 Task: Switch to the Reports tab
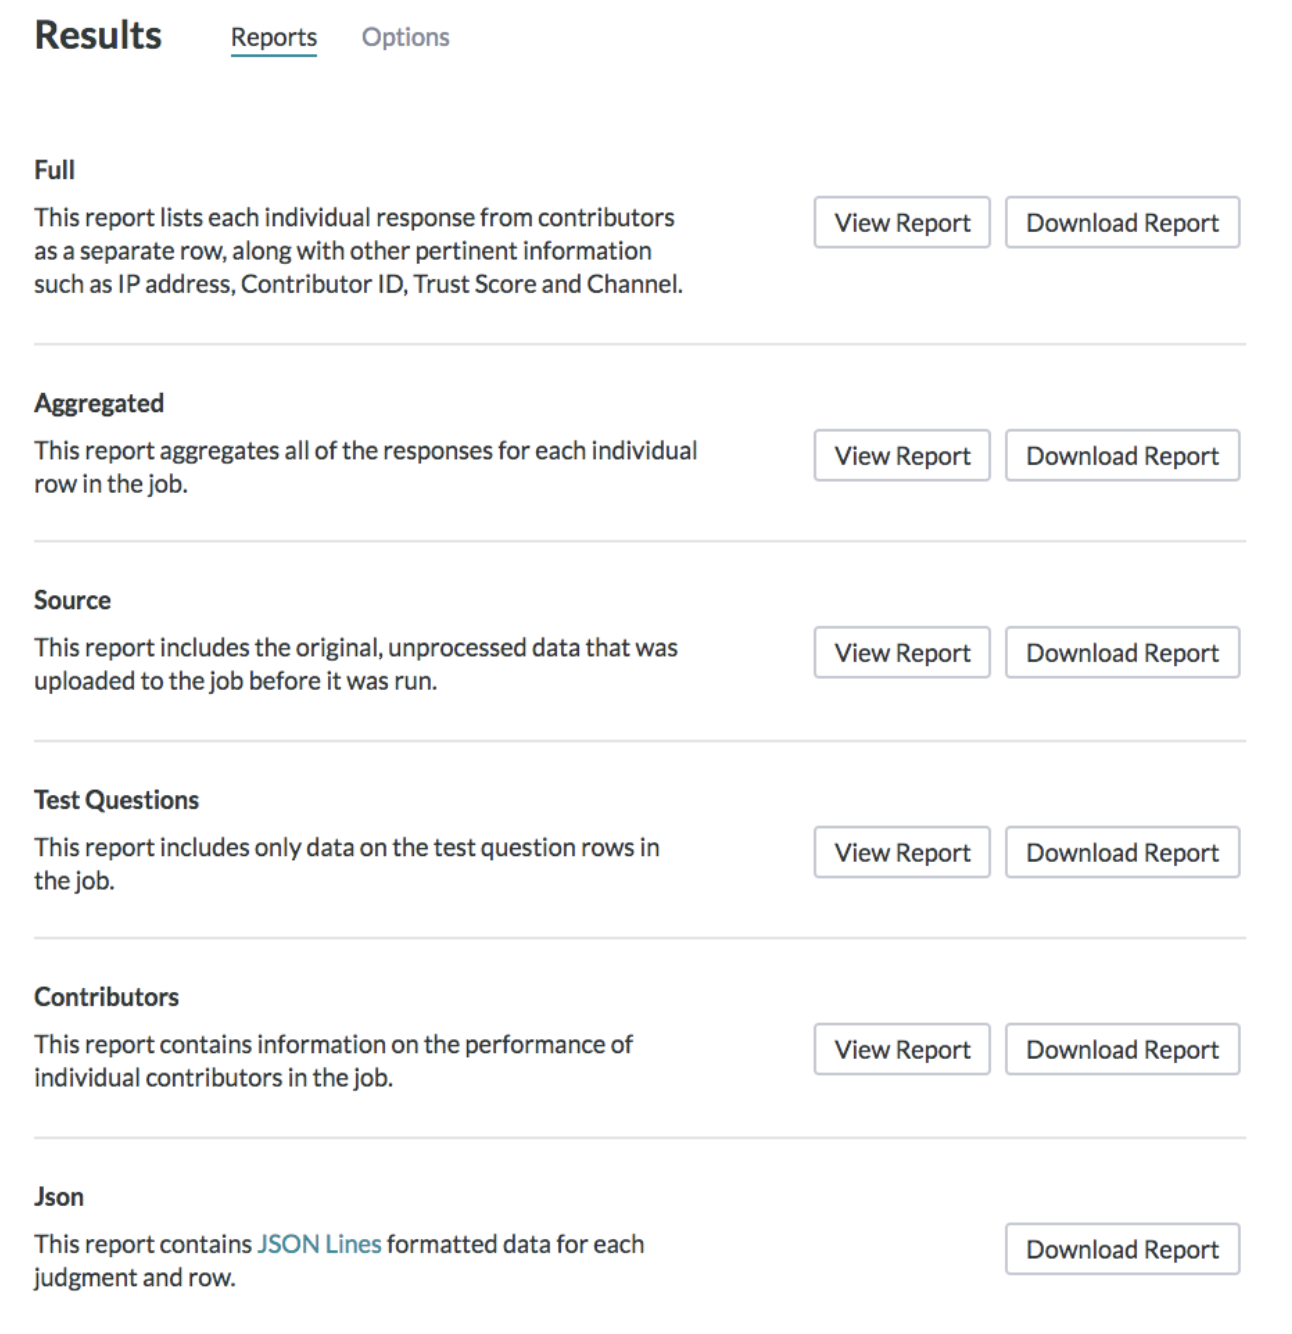(273, 37)
